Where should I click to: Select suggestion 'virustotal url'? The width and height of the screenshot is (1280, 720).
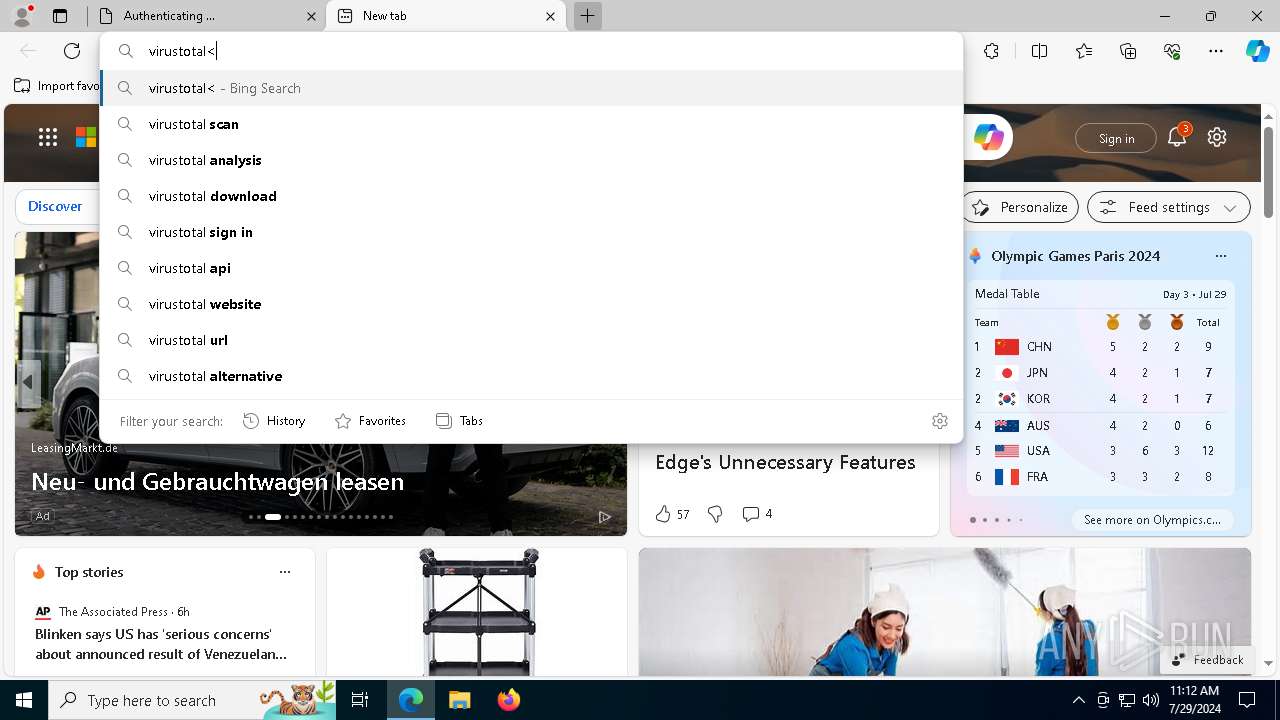pyautogui.click(x=531, y=340)
